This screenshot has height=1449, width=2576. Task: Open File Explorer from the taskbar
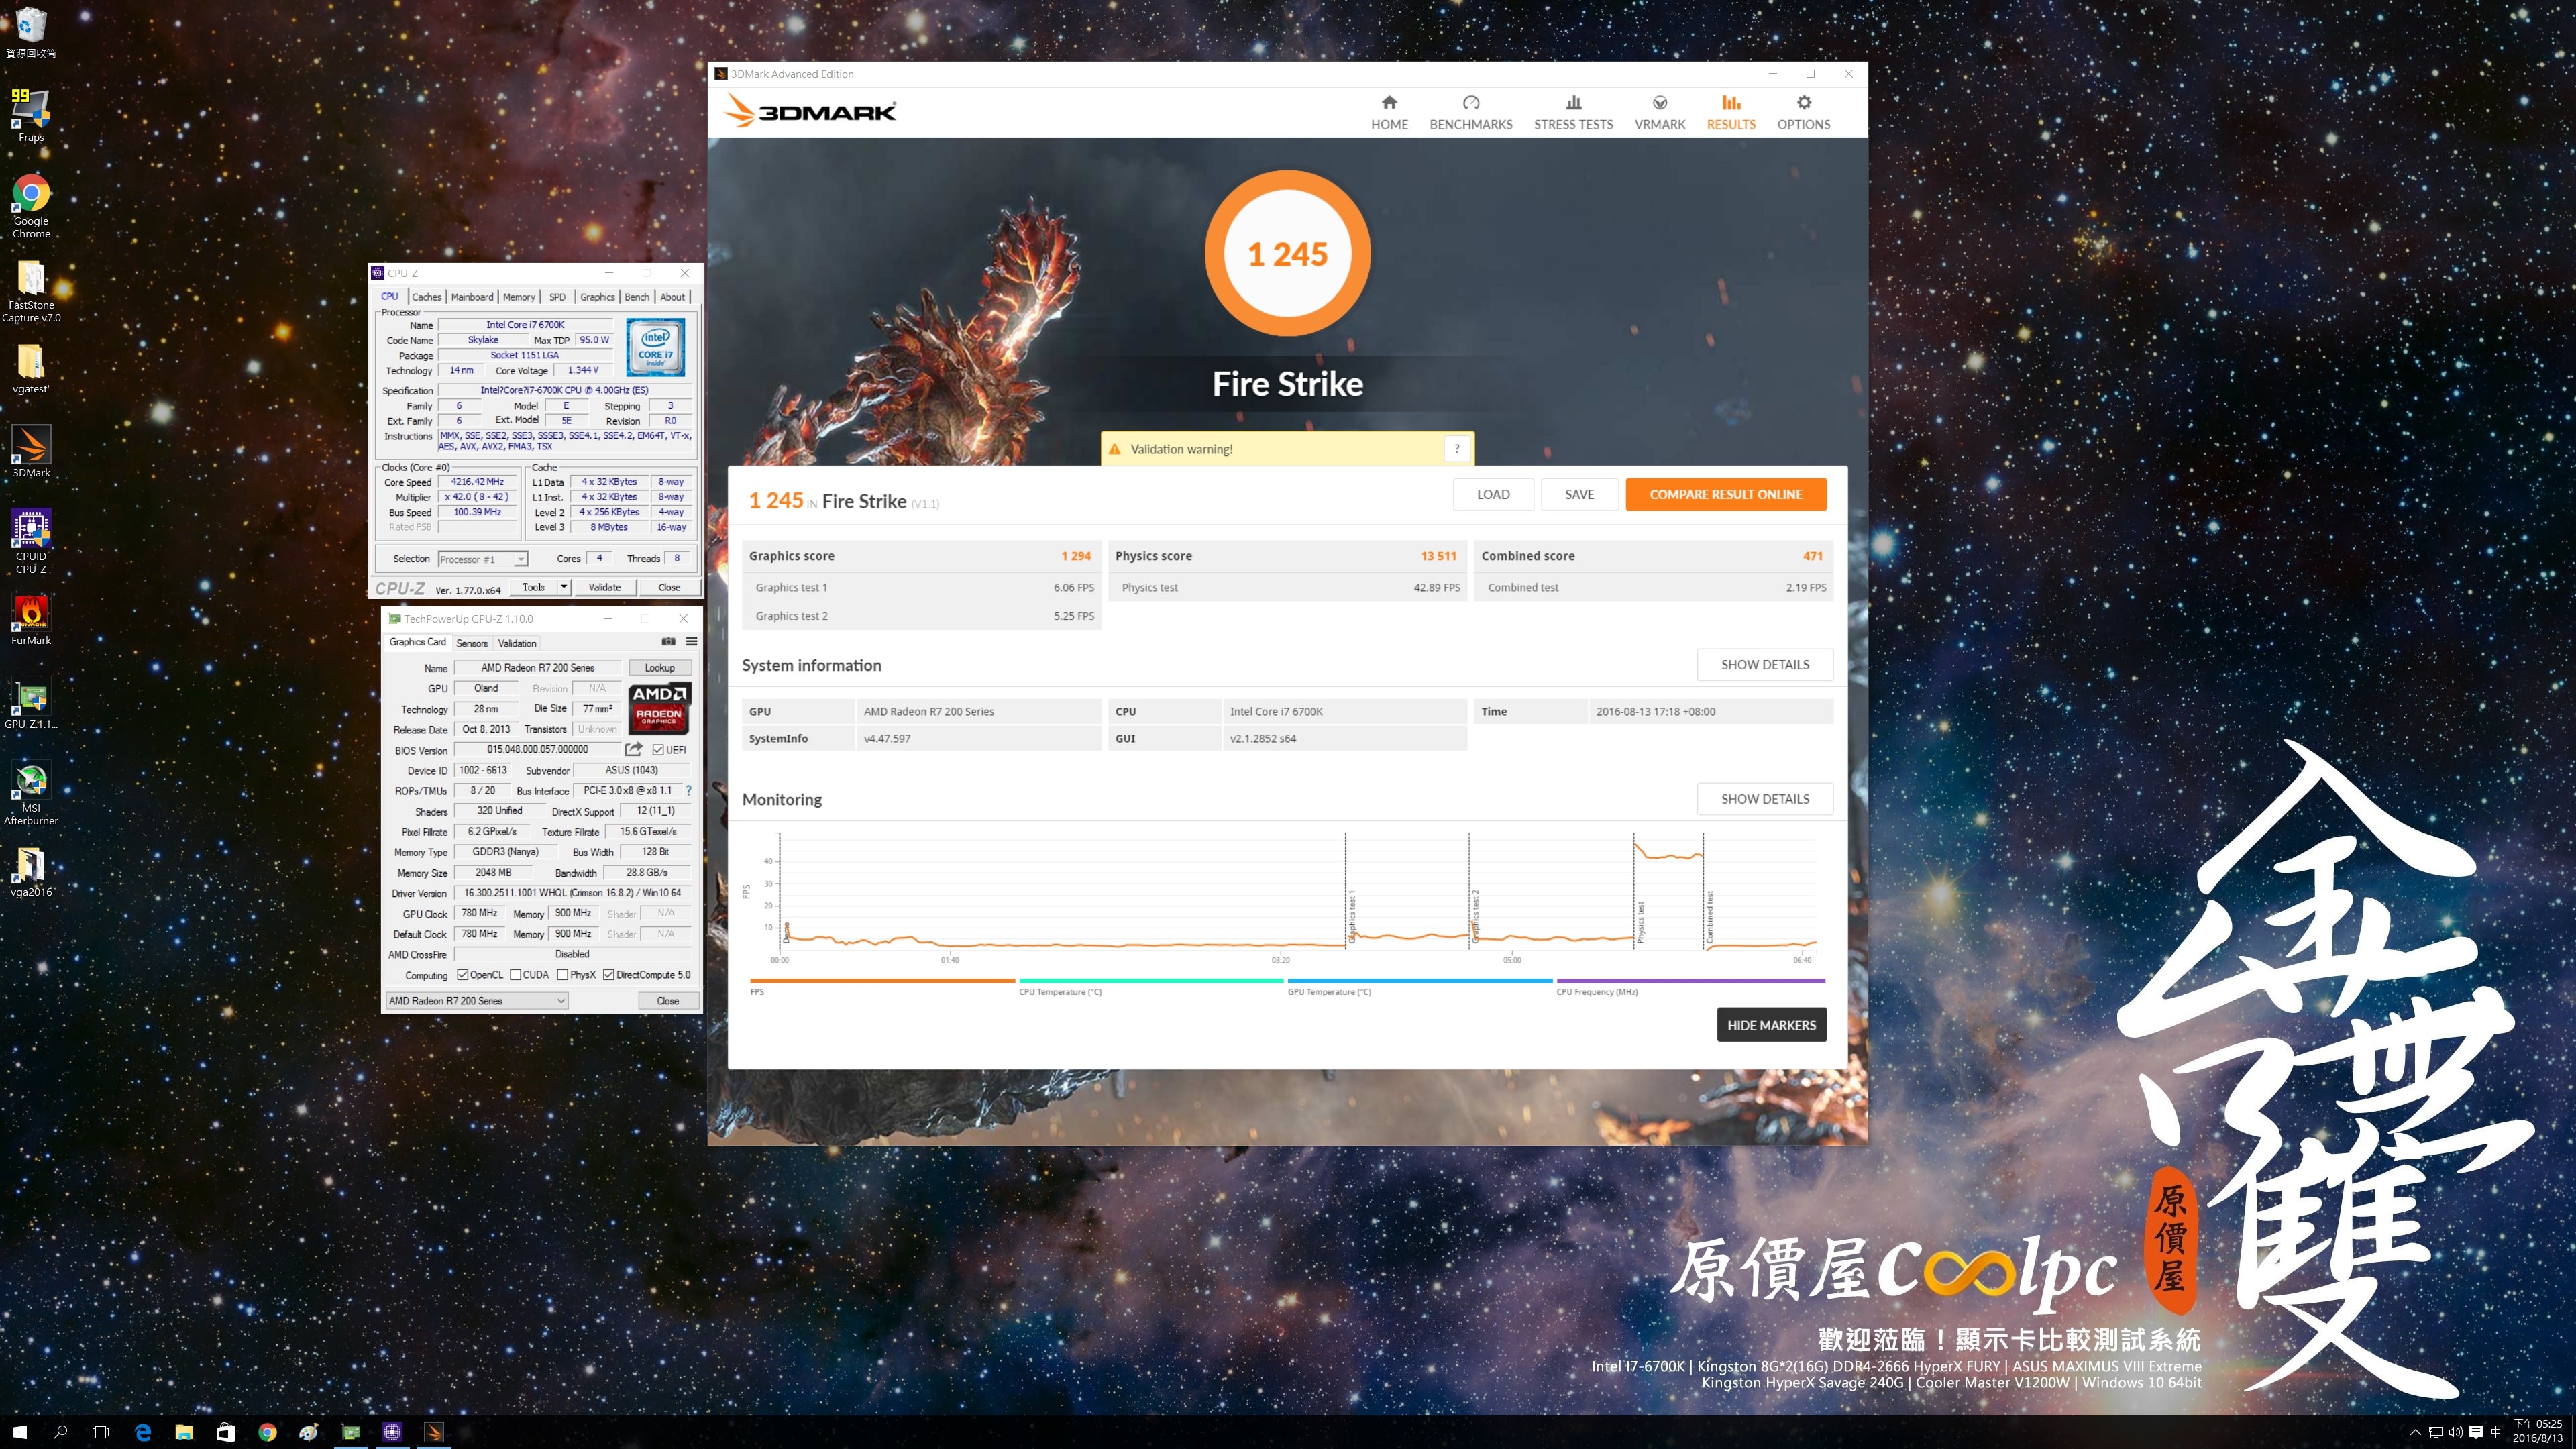pyautogui.click(x=184, y=1432)
